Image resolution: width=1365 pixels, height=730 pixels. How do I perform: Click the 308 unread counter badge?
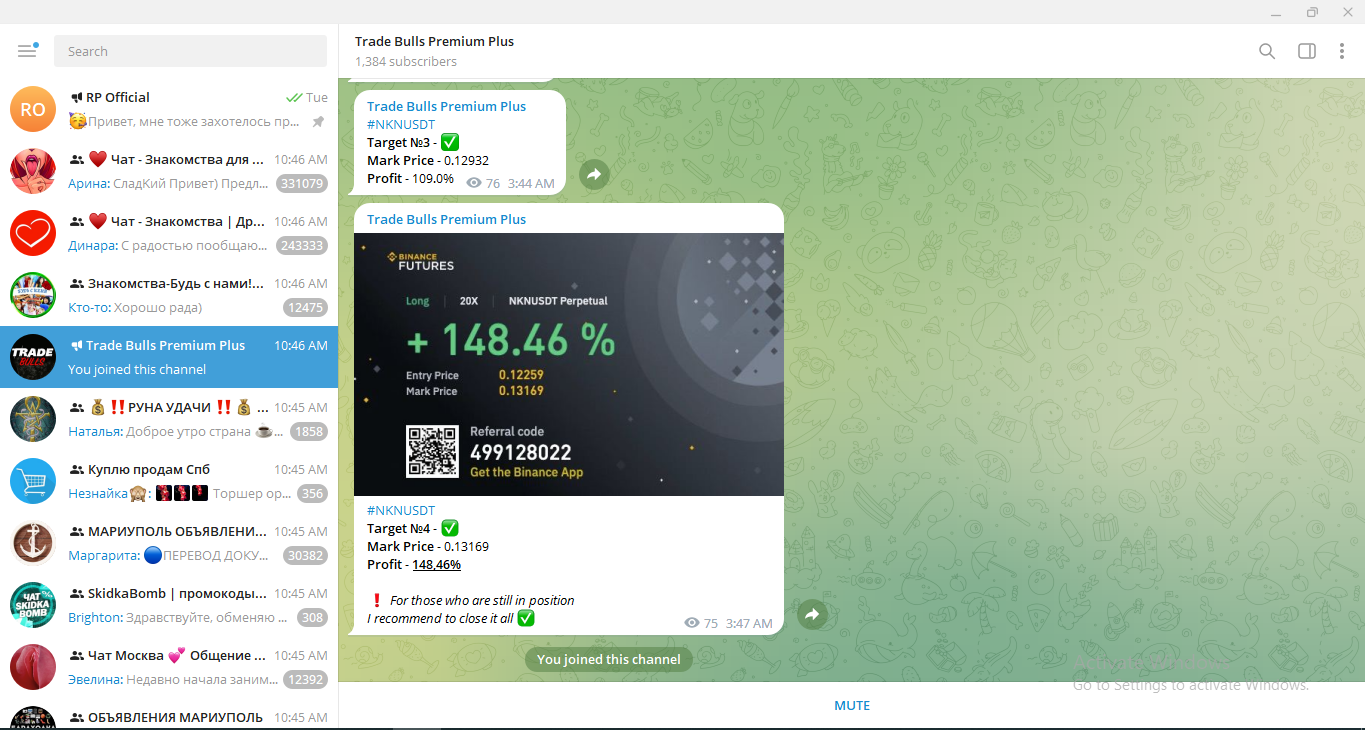[312, 618]
